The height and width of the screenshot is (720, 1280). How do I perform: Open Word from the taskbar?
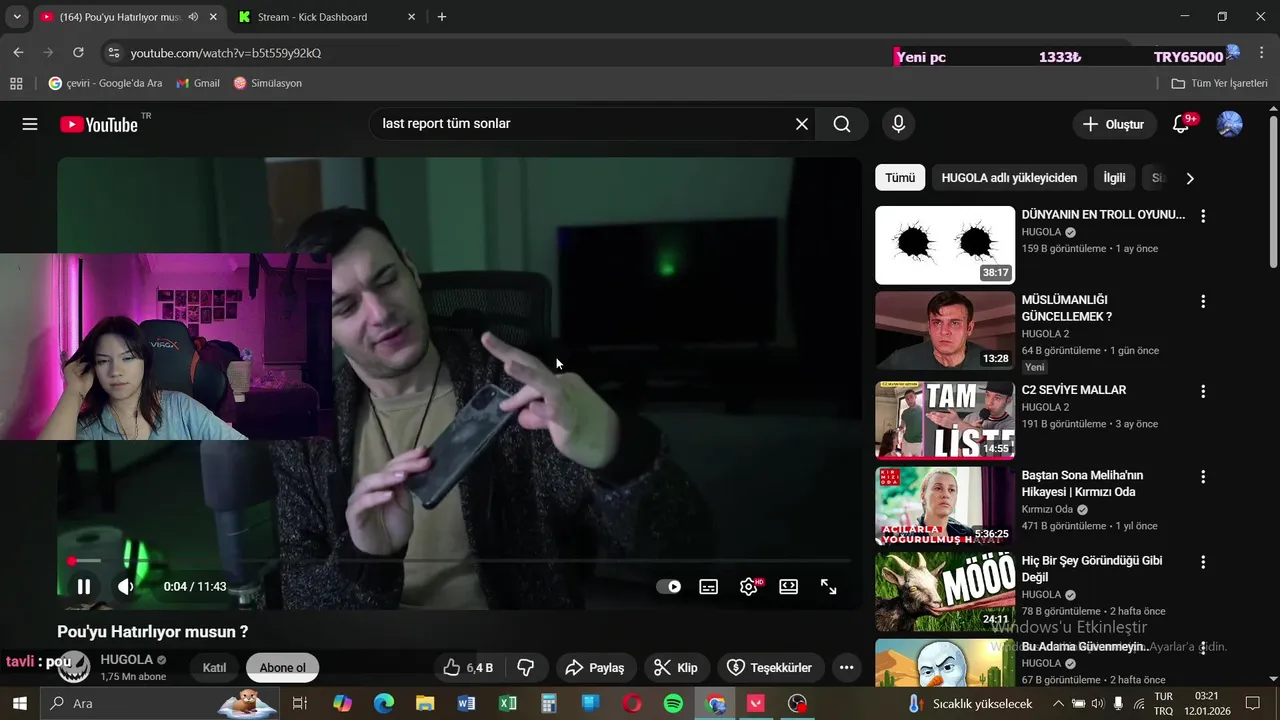[x=466, y=703]
